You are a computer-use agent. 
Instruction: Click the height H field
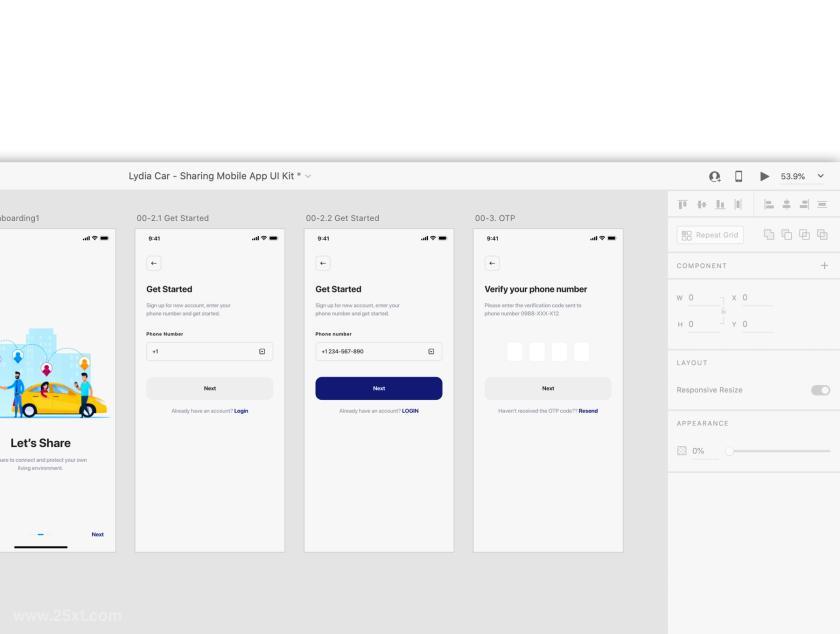(703, 325)
